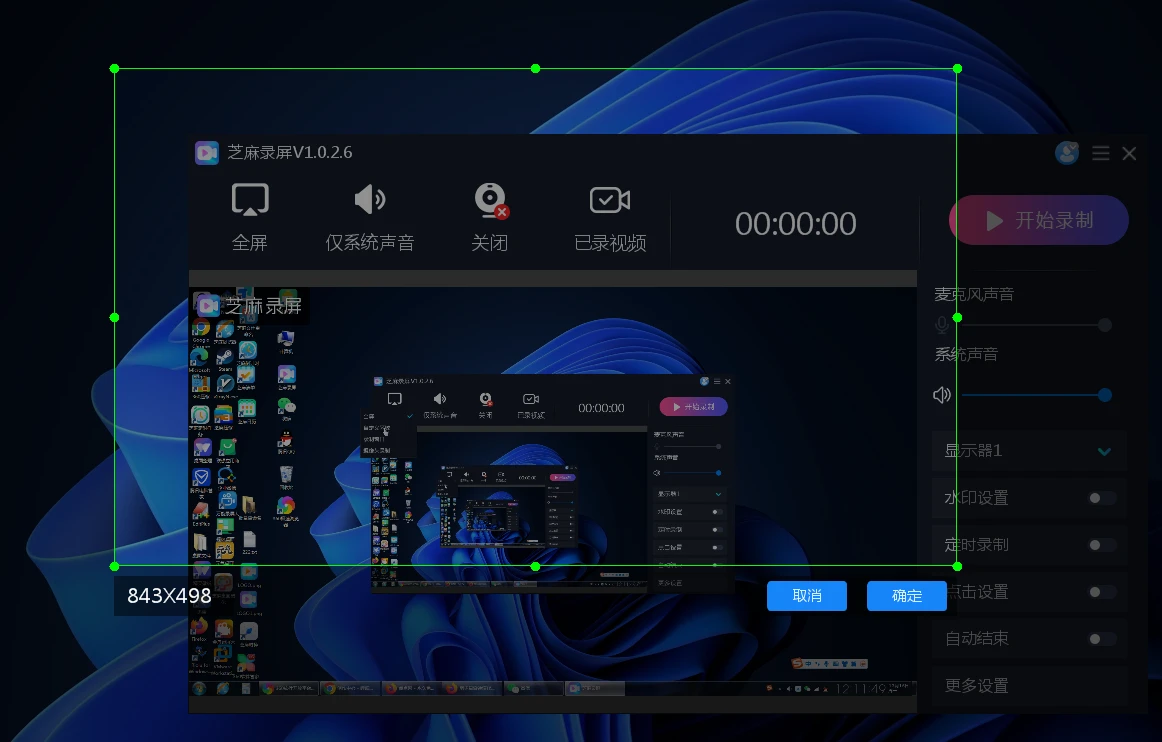Click the webcam 关闭 camera icon
1162x742 pixels.
pos(490,201)
